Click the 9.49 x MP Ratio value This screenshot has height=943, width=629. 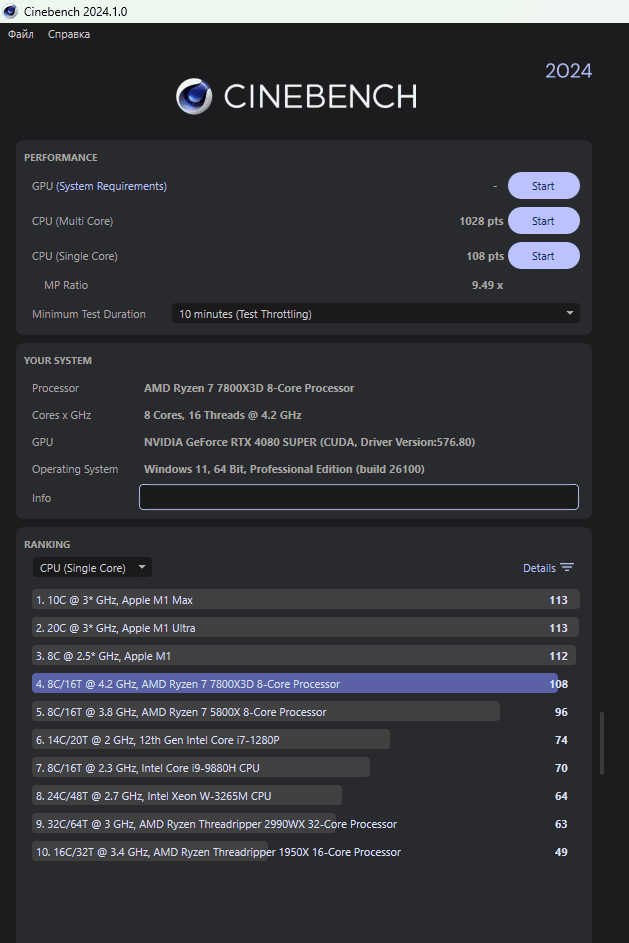(487, 285)
